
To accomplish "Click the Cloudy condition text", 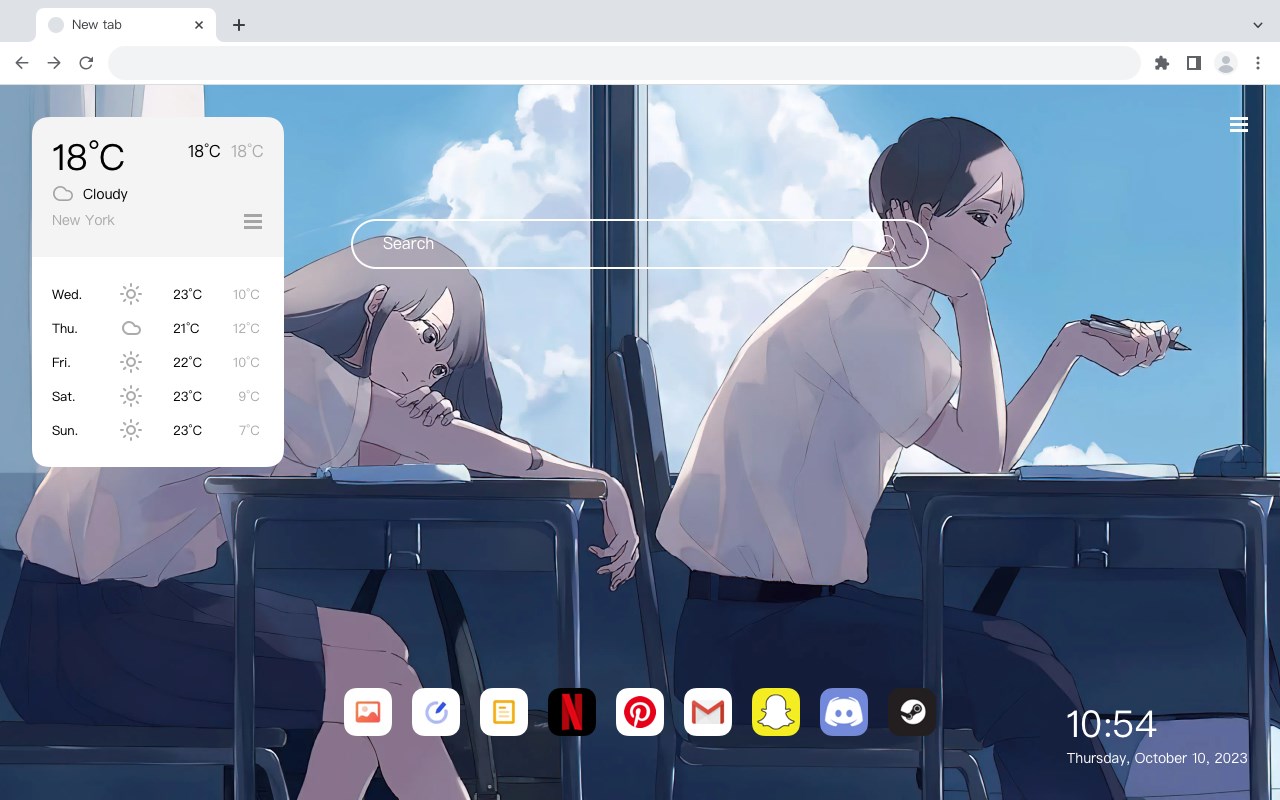I will [105, 194].
